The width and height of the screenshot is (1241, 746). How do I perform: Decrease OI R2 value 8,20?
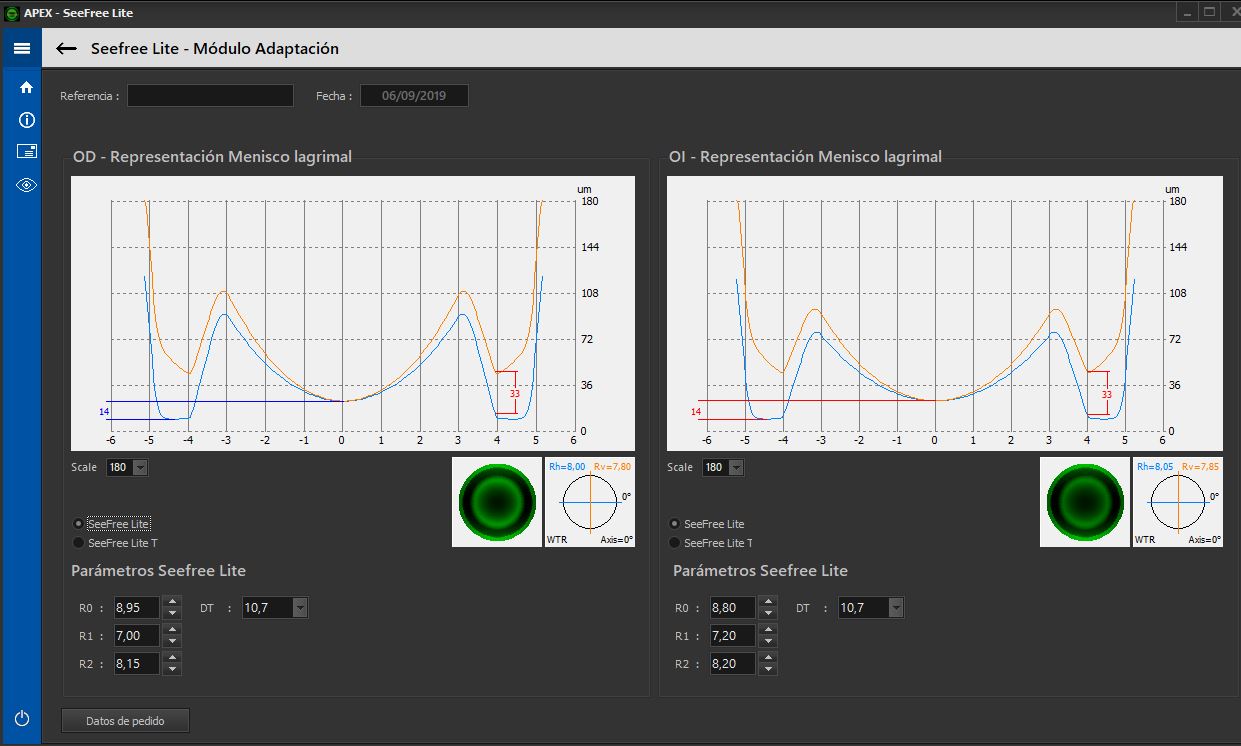[x=768, y=668]
